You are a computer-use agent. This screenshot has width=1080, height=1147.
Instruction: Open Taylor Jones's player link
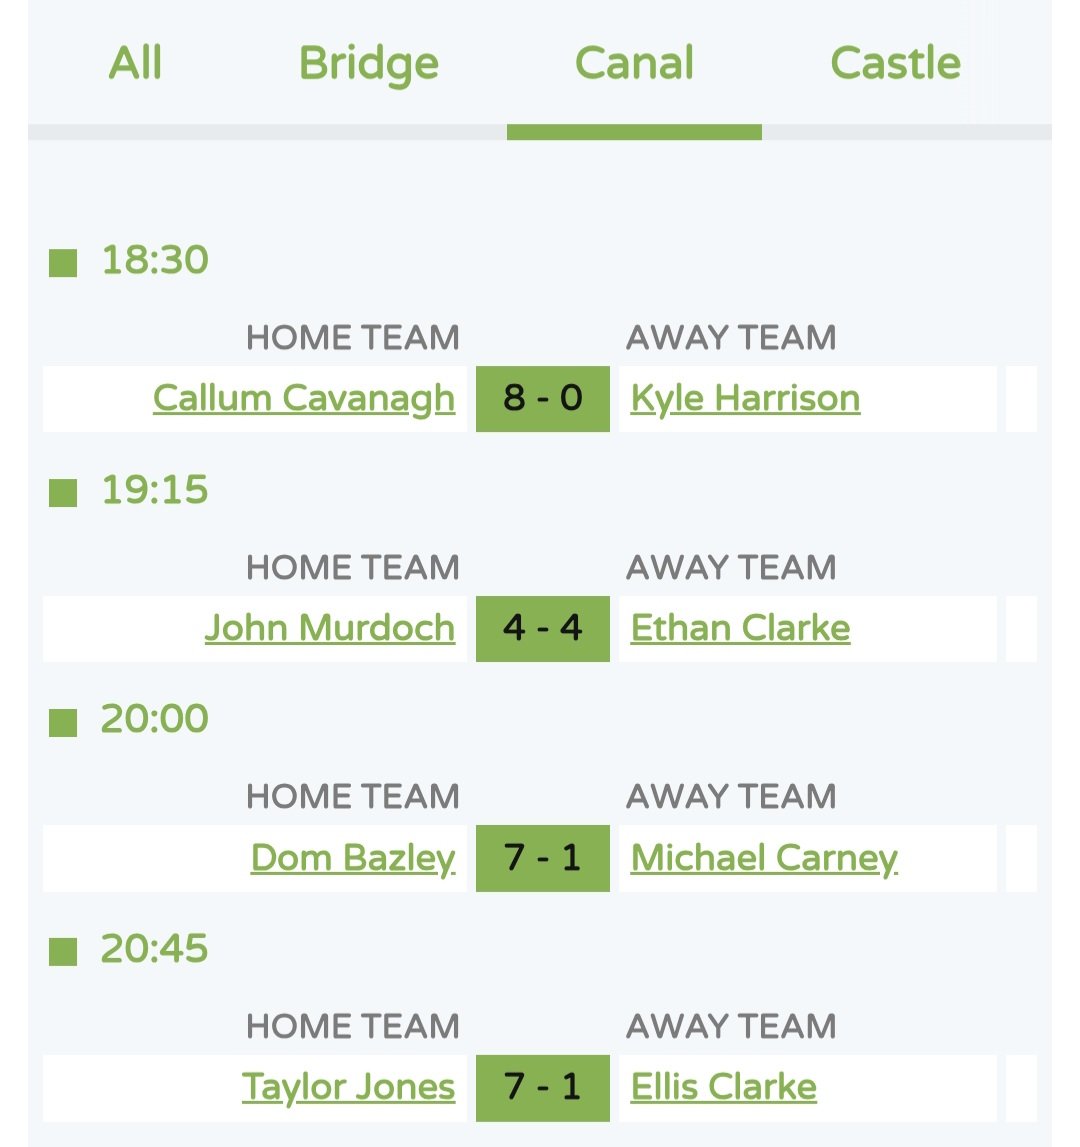pyautogui.click(x=348, y=1088)
